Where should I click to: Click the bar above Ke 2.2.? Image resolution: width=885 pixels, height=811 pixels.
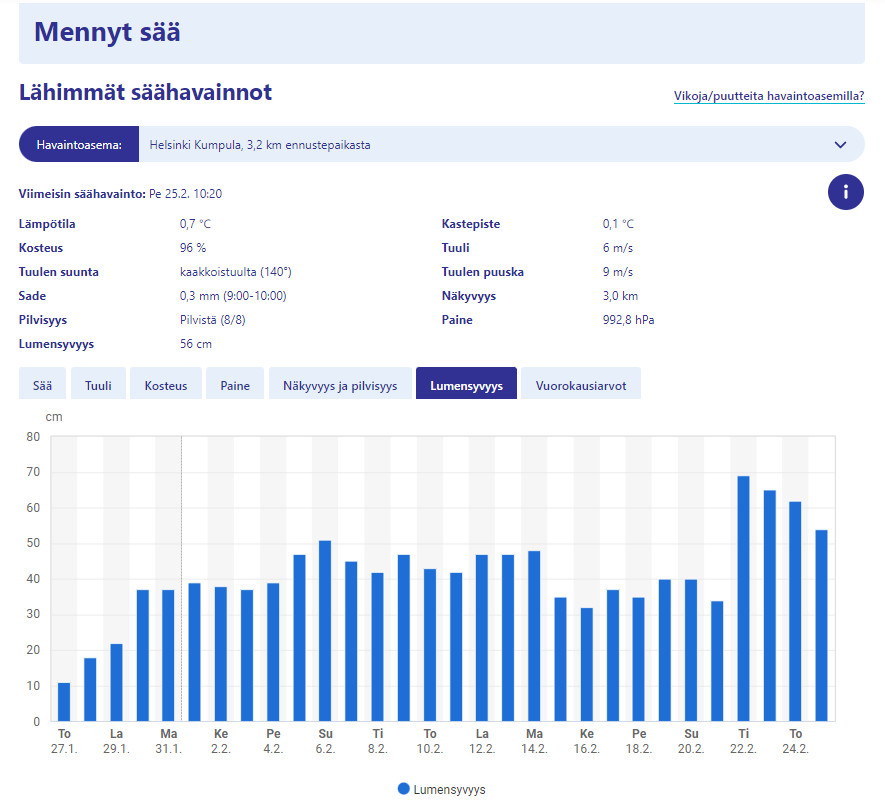(220, 654)
